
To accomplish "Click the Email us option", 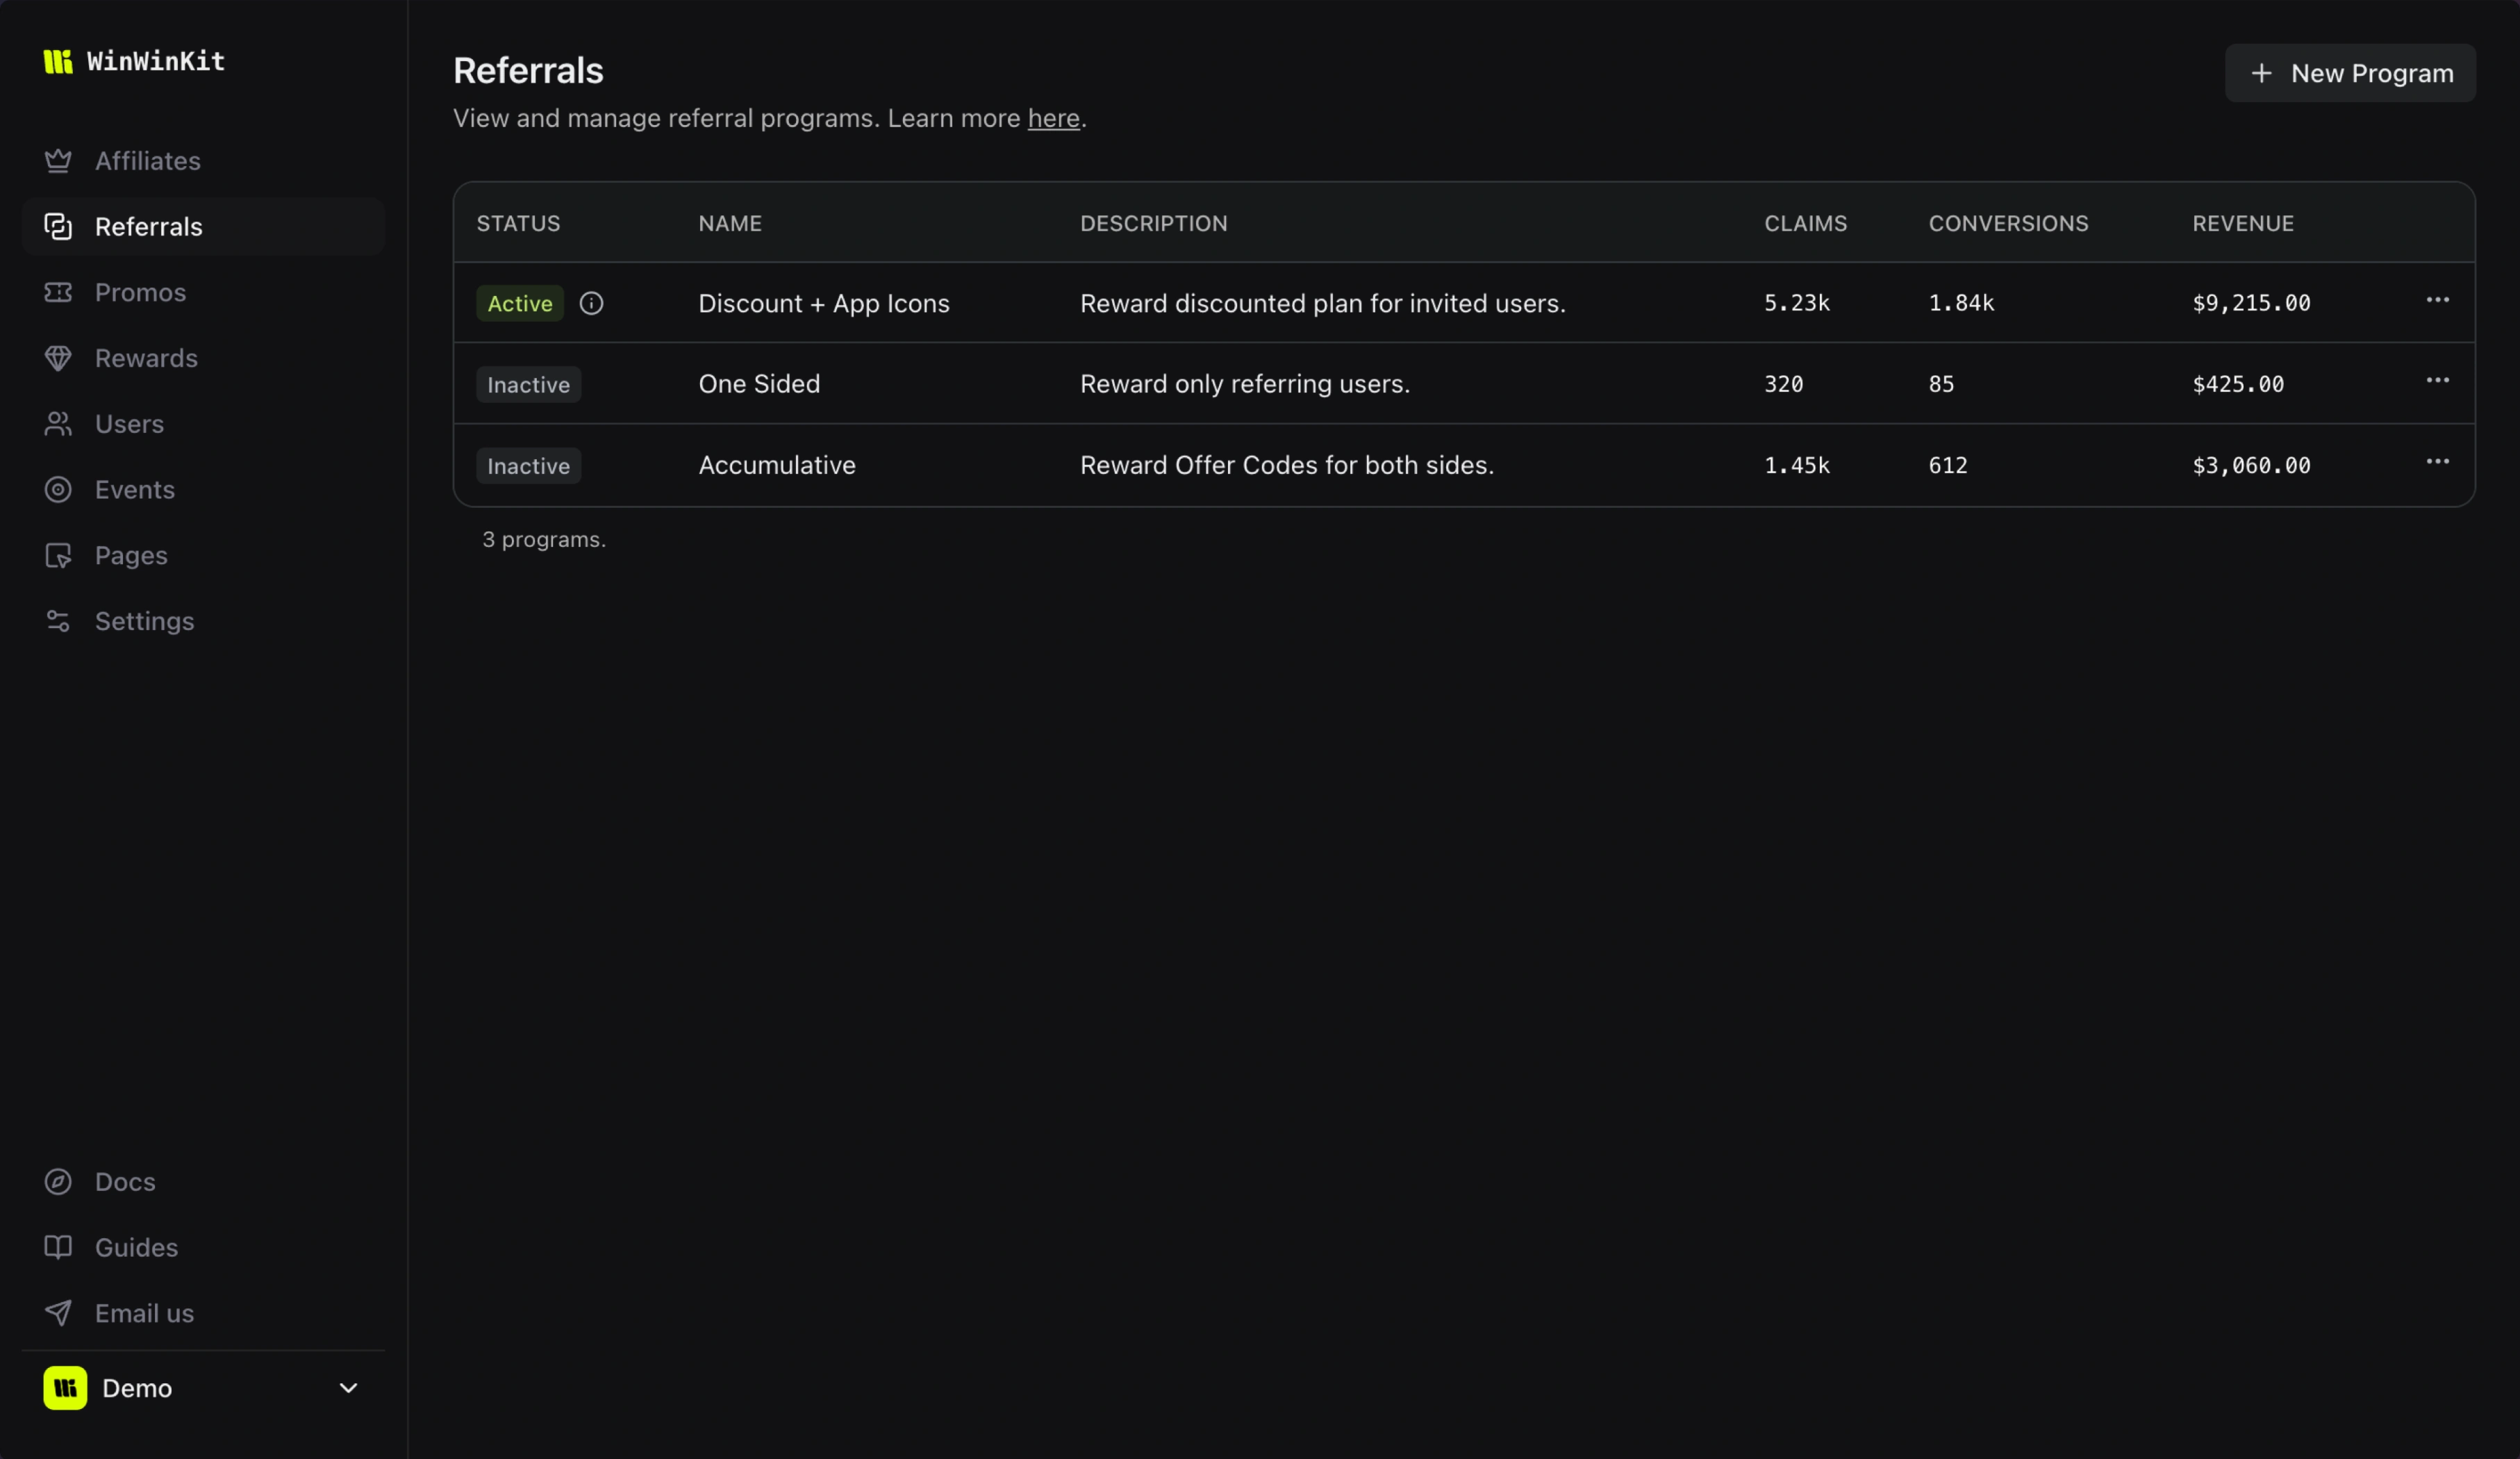I will 144,1313.
